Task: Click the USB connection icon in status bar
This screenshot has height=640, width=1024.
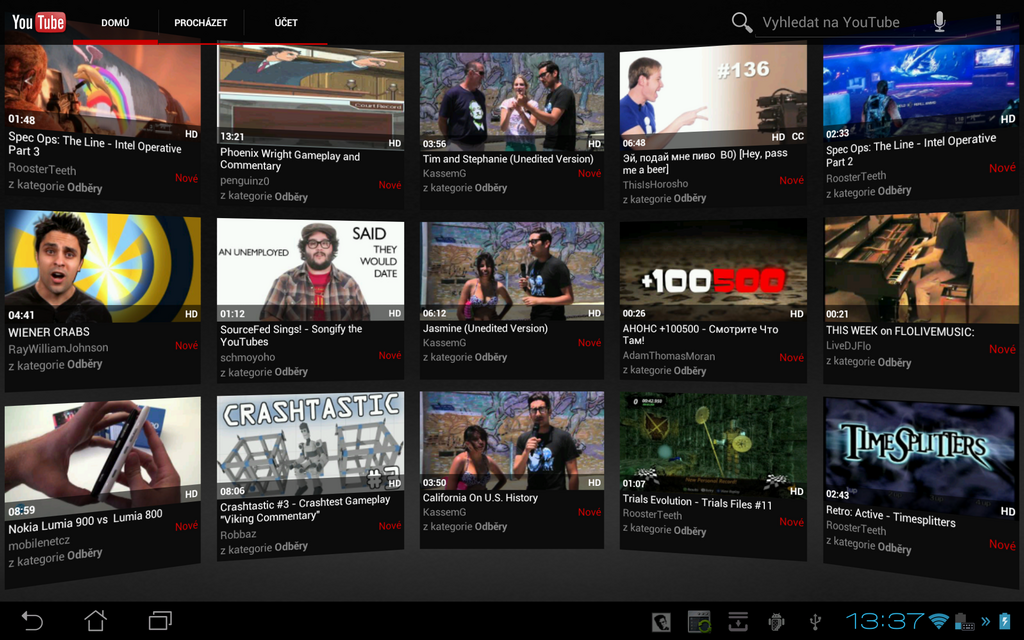Action: 815,620
